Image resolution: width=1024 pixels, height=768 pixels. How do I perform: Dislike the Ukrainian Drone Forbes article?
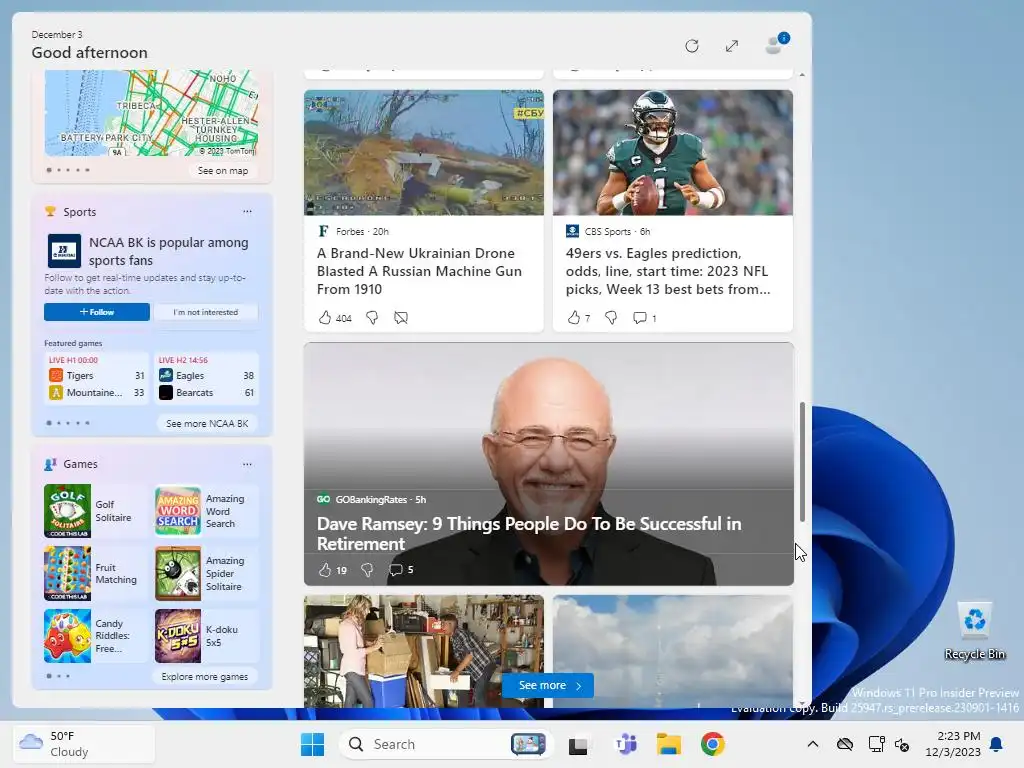(372, 318)
